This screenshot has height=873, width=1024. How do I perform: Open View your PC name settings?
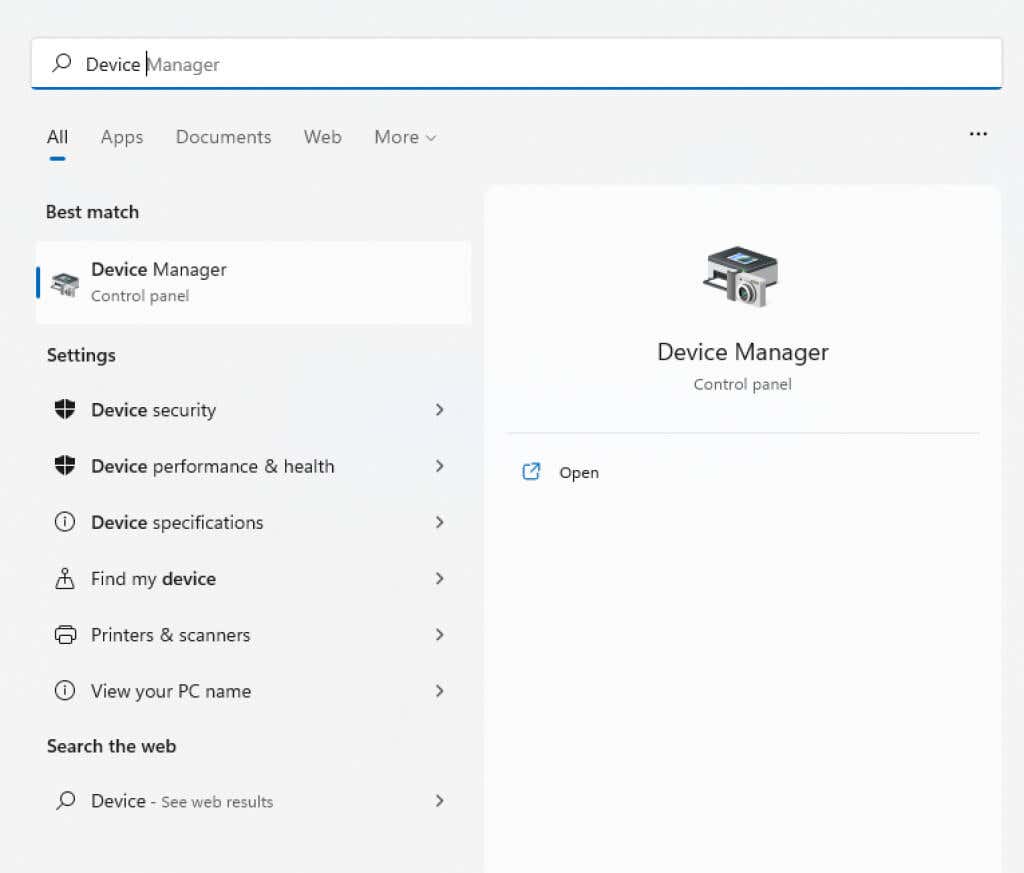pos(251,690)
